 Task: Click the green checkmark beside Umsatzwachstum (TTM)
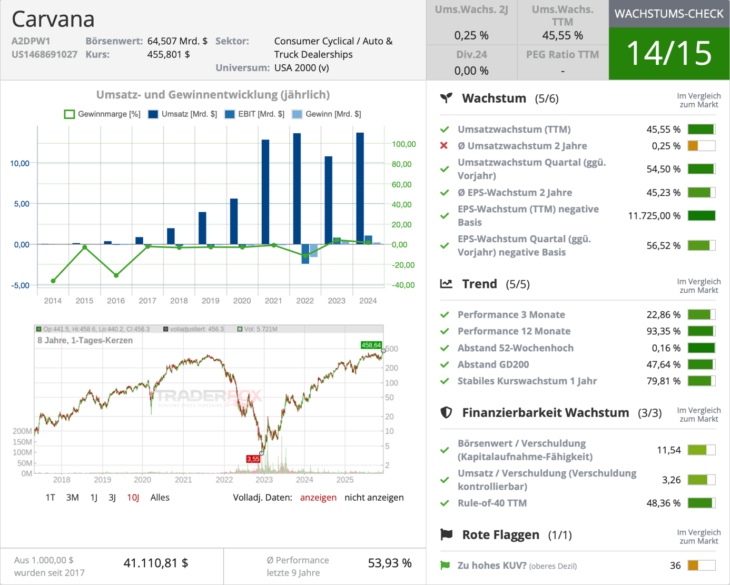pos(444,129)
